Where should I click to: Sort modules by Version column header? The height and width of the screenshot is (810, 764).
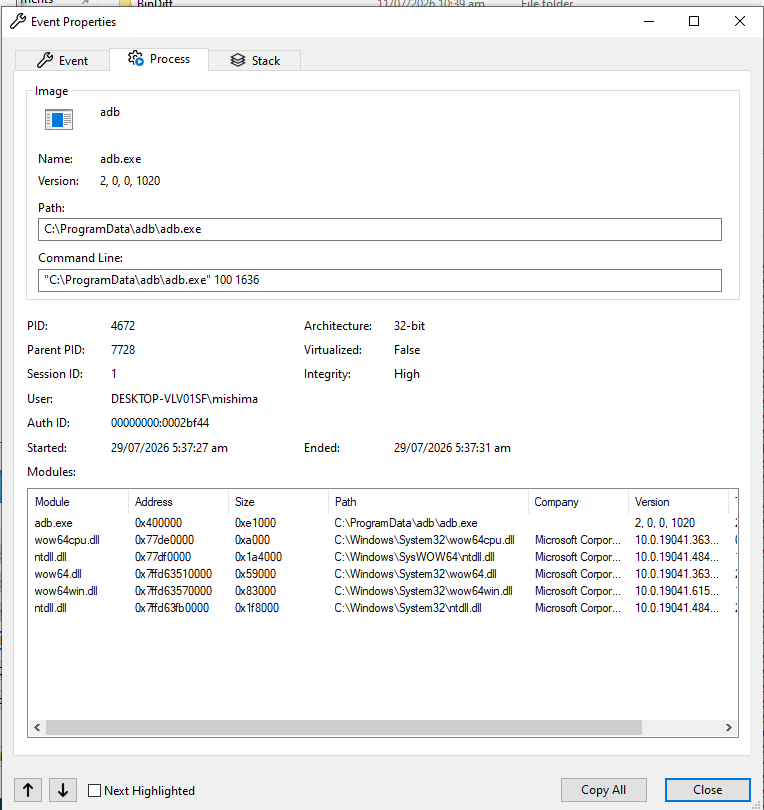pos(678,502)
